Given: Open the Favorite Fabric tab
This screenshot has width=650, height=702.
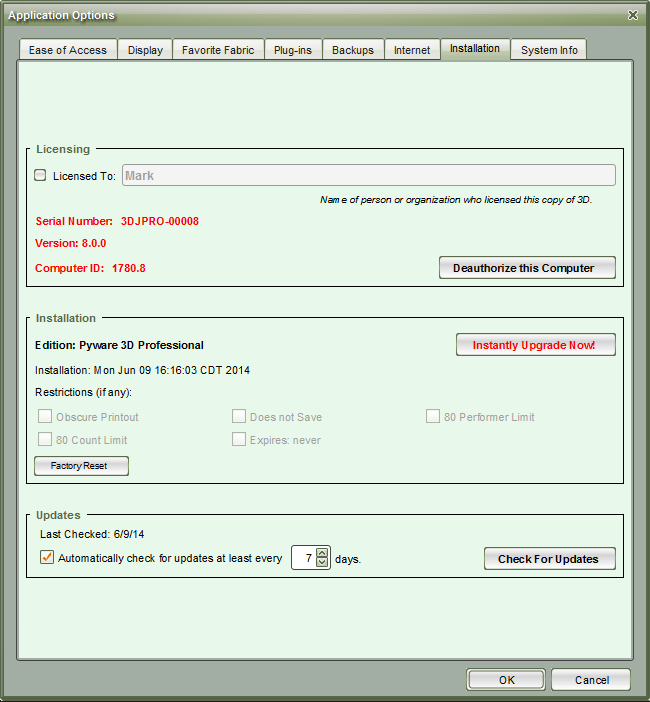Looking at the screenshot, I should coord(218,50).
